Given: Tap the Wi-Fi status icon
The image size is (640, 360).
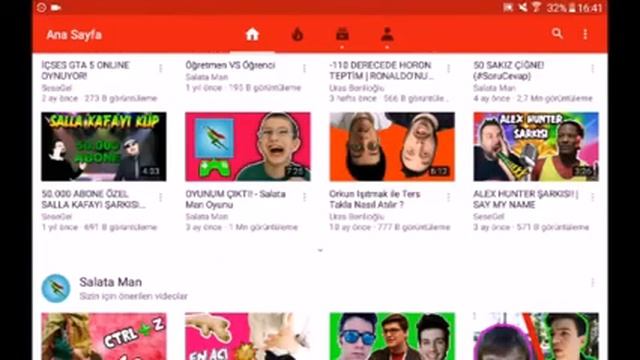Looking at the screenshot, I should point(536,7).
